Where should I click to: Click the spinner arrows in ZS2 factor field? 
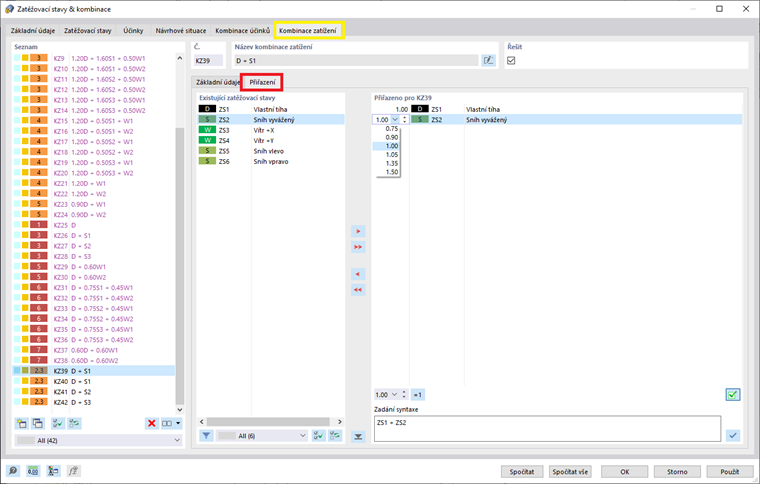pyautogui.click(x=405, y=120)
